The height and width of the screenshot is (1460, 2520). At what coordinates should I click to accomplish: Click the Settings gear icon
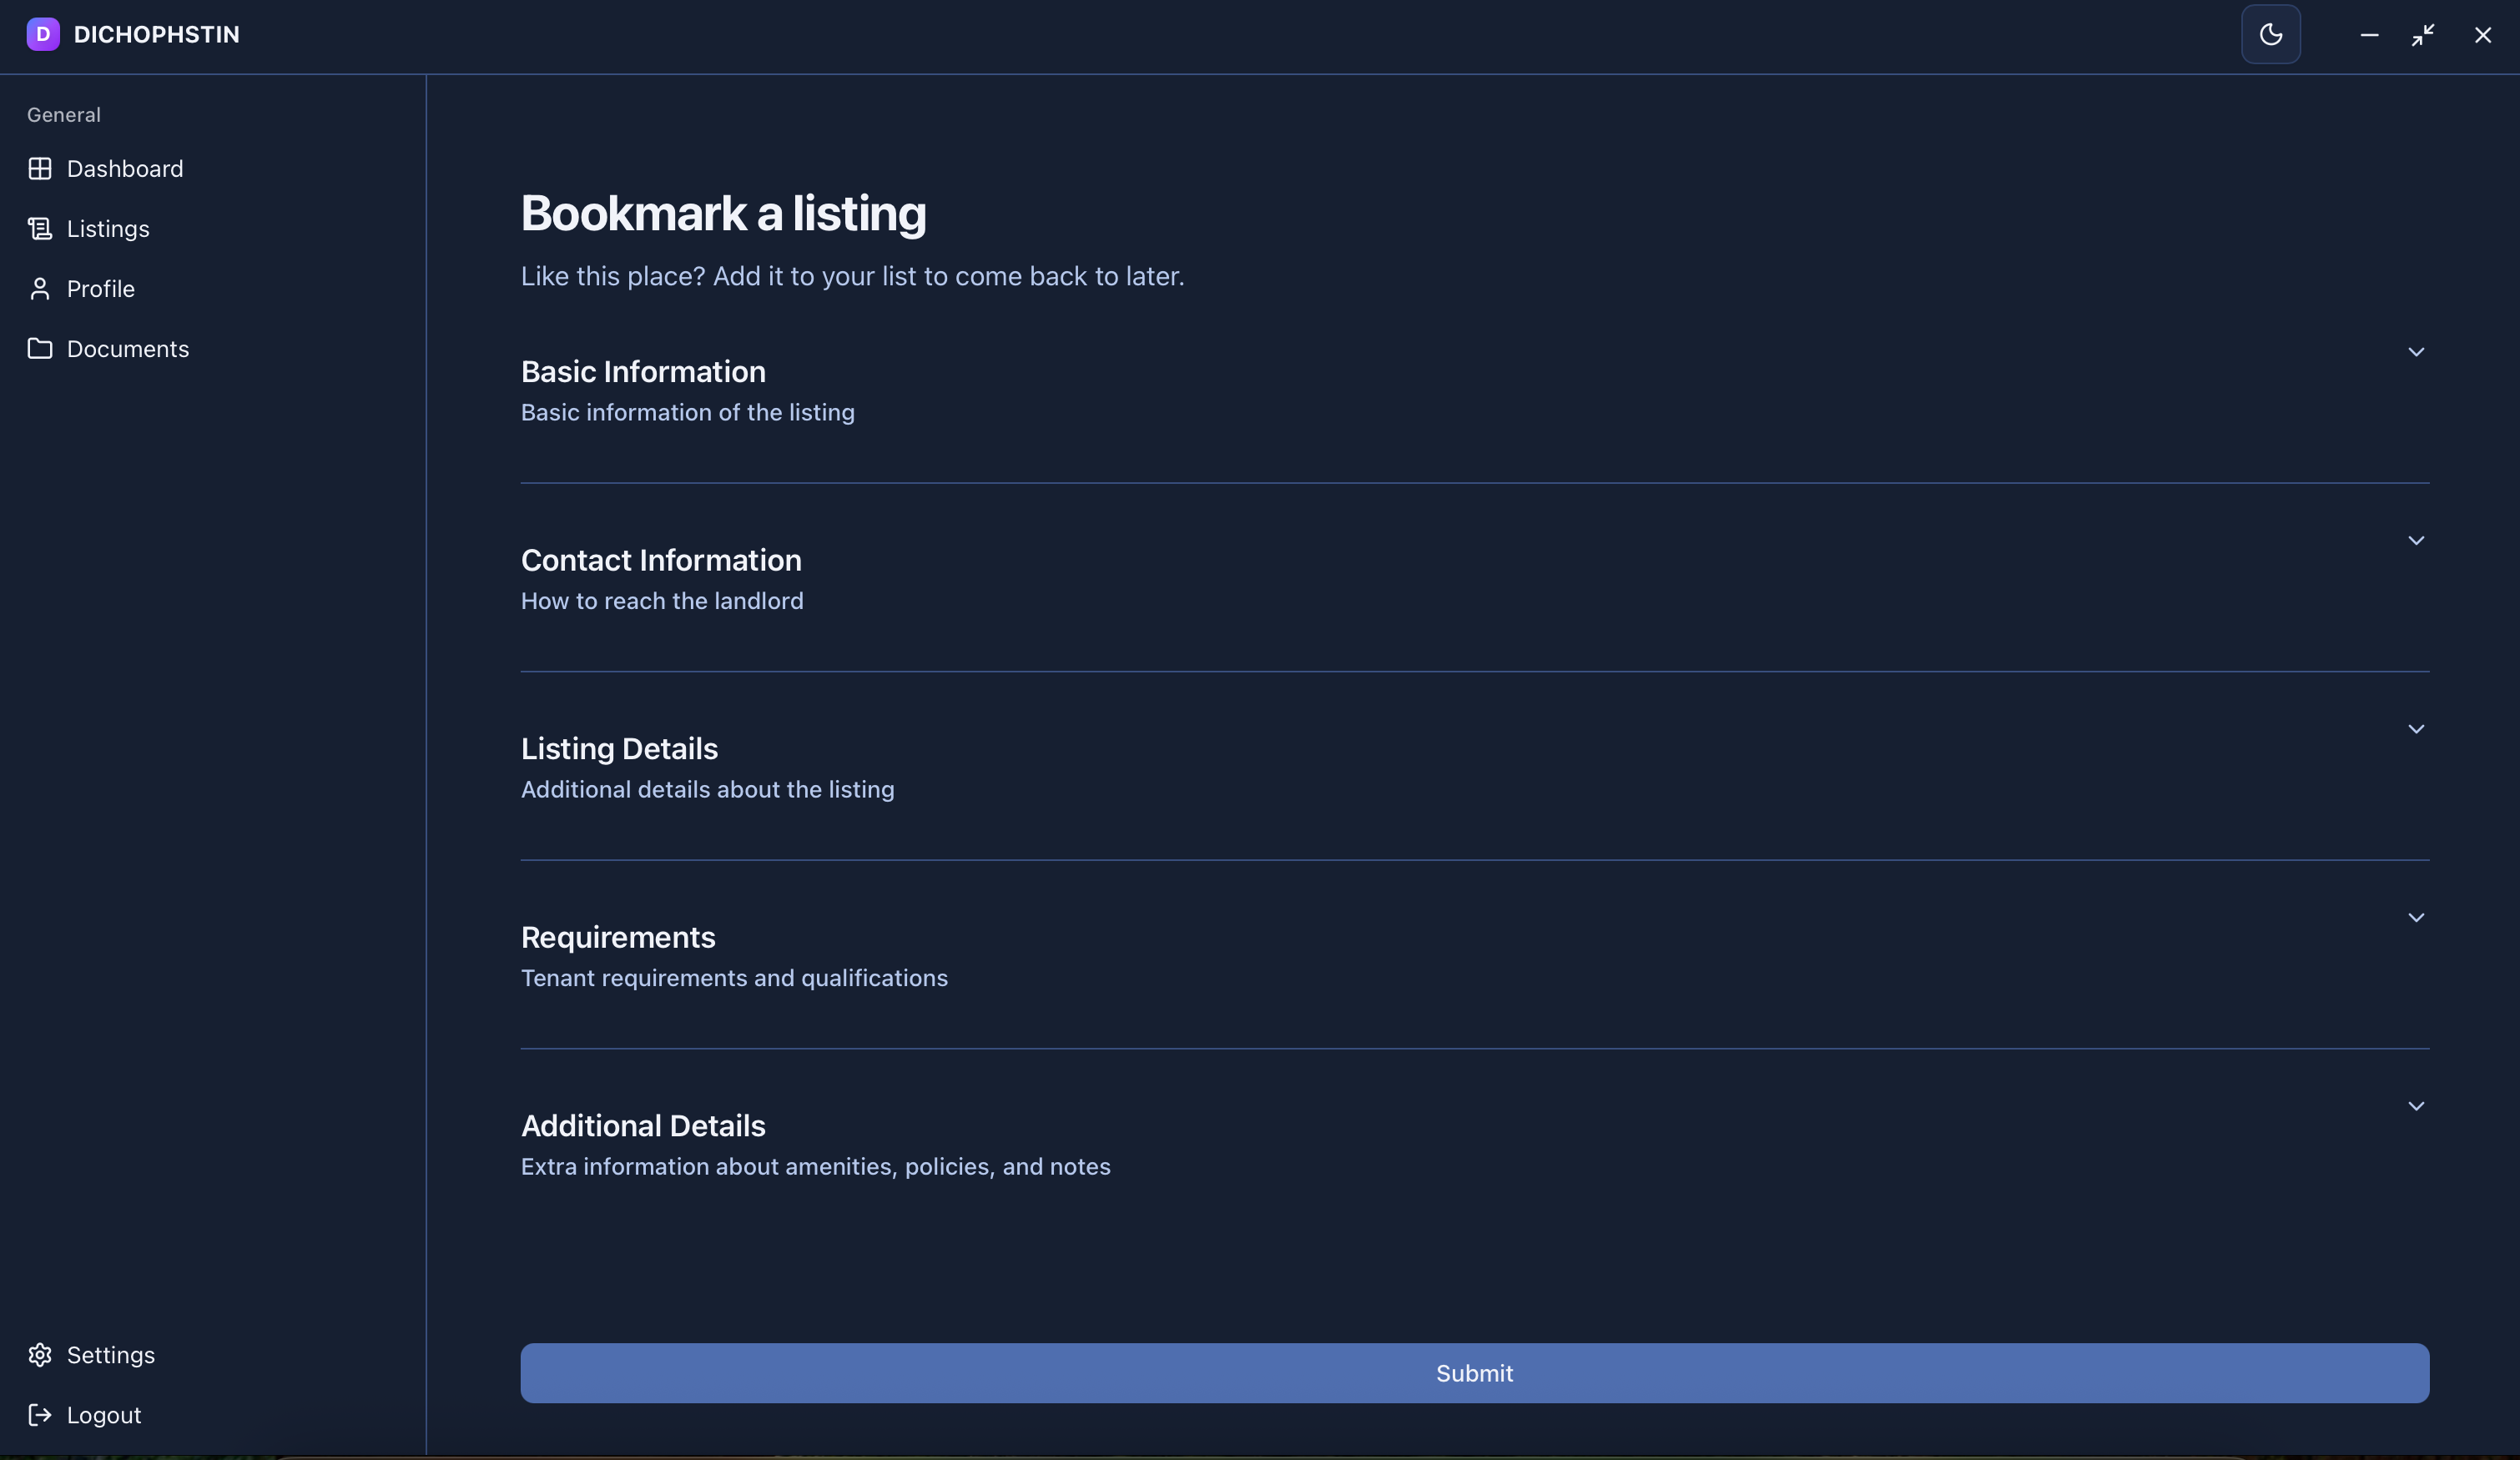40,1355
